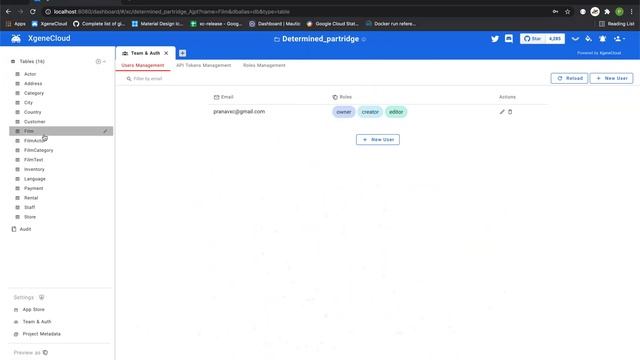
Task: Click the Reload button
Action: 569,78
